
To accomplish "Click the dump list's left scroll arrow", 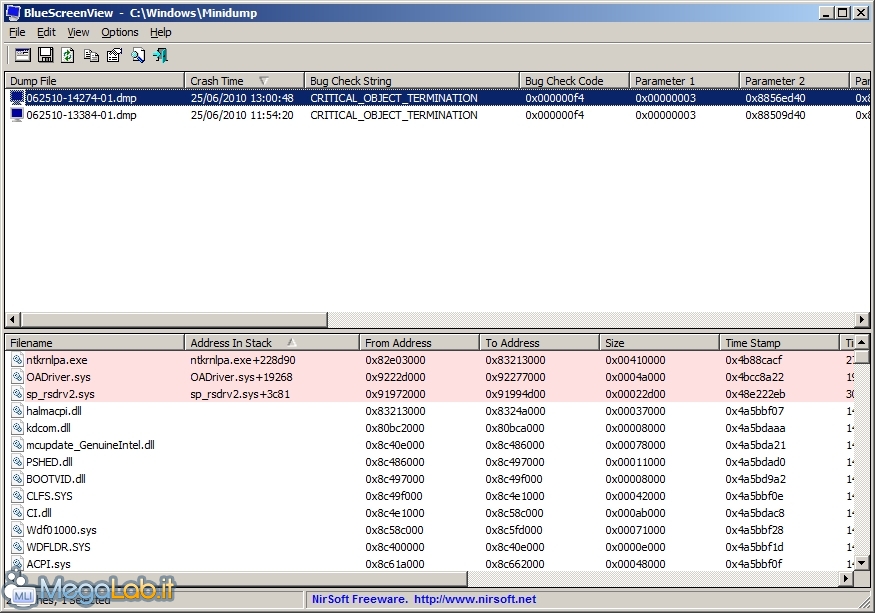I will coord(12,319).
